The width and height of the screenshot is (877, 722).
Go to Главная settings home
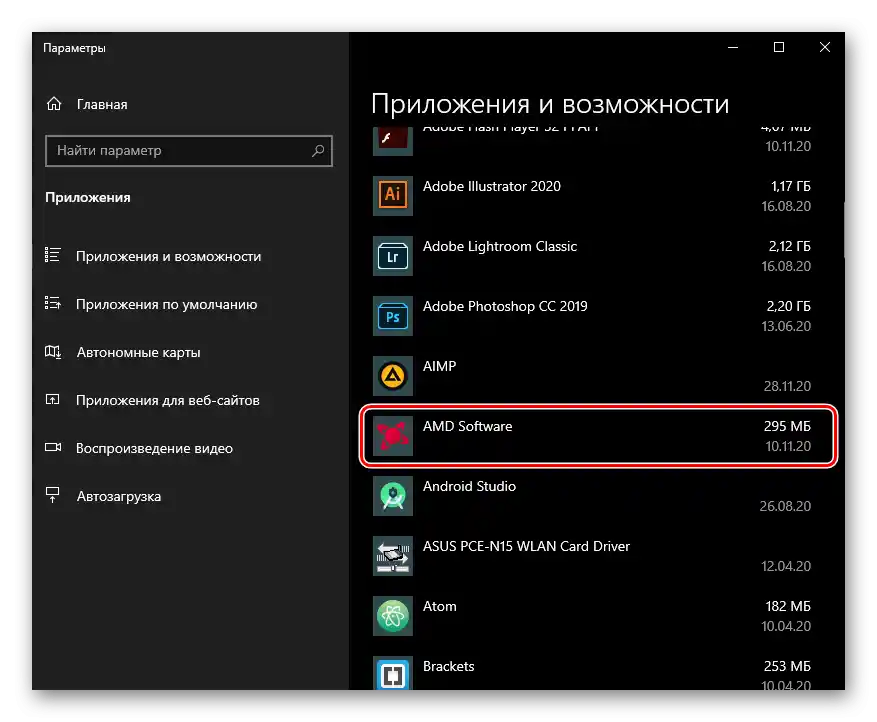pos(102,105)
